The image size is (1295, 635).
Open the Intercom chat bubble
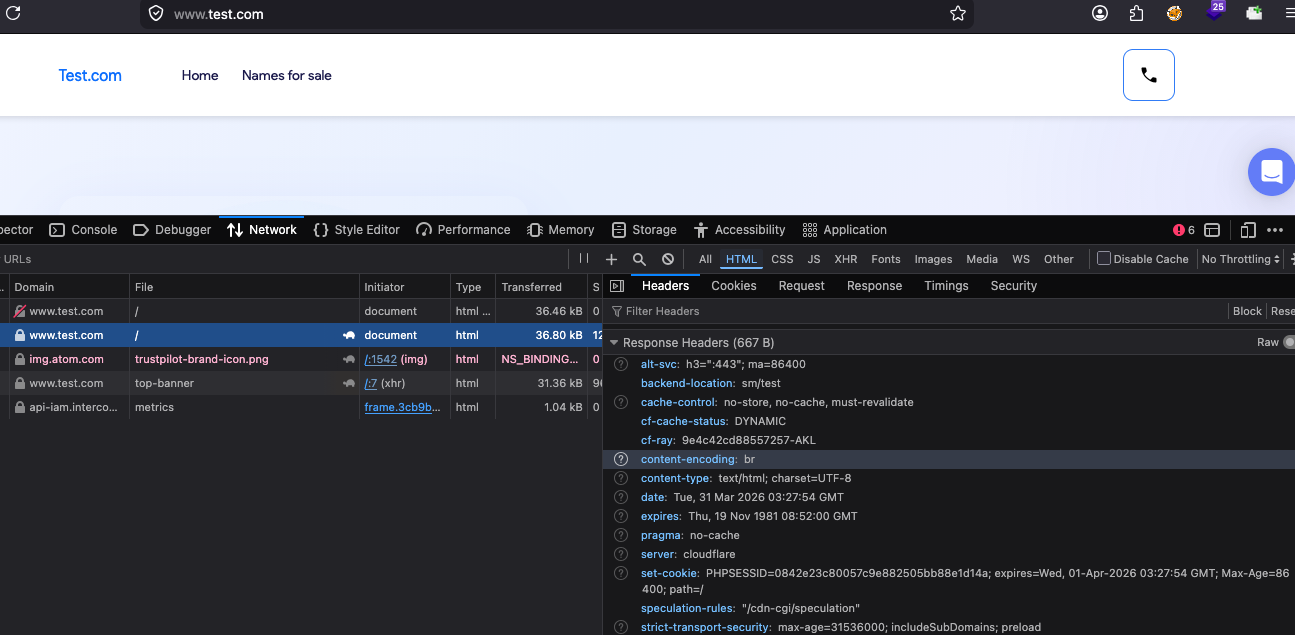click(x=1270, y=172)
